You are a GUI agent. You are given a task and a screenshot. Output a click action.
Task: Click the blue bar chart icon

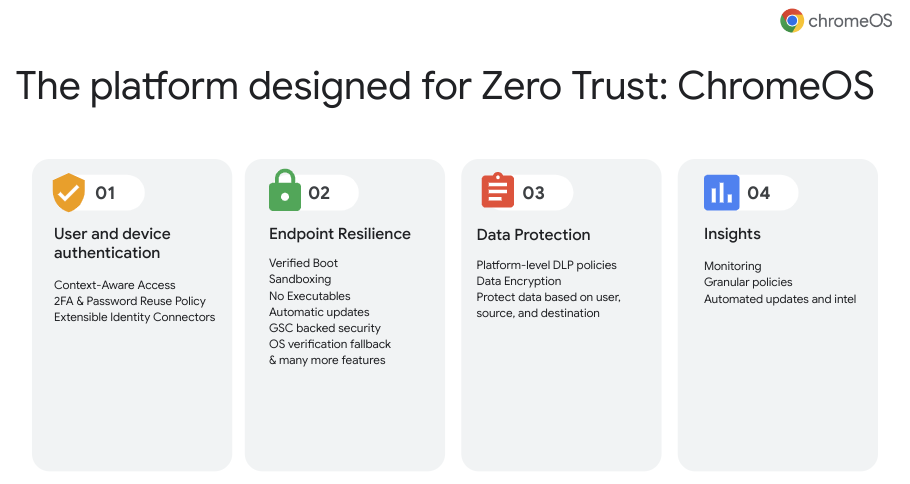(721, 192)
